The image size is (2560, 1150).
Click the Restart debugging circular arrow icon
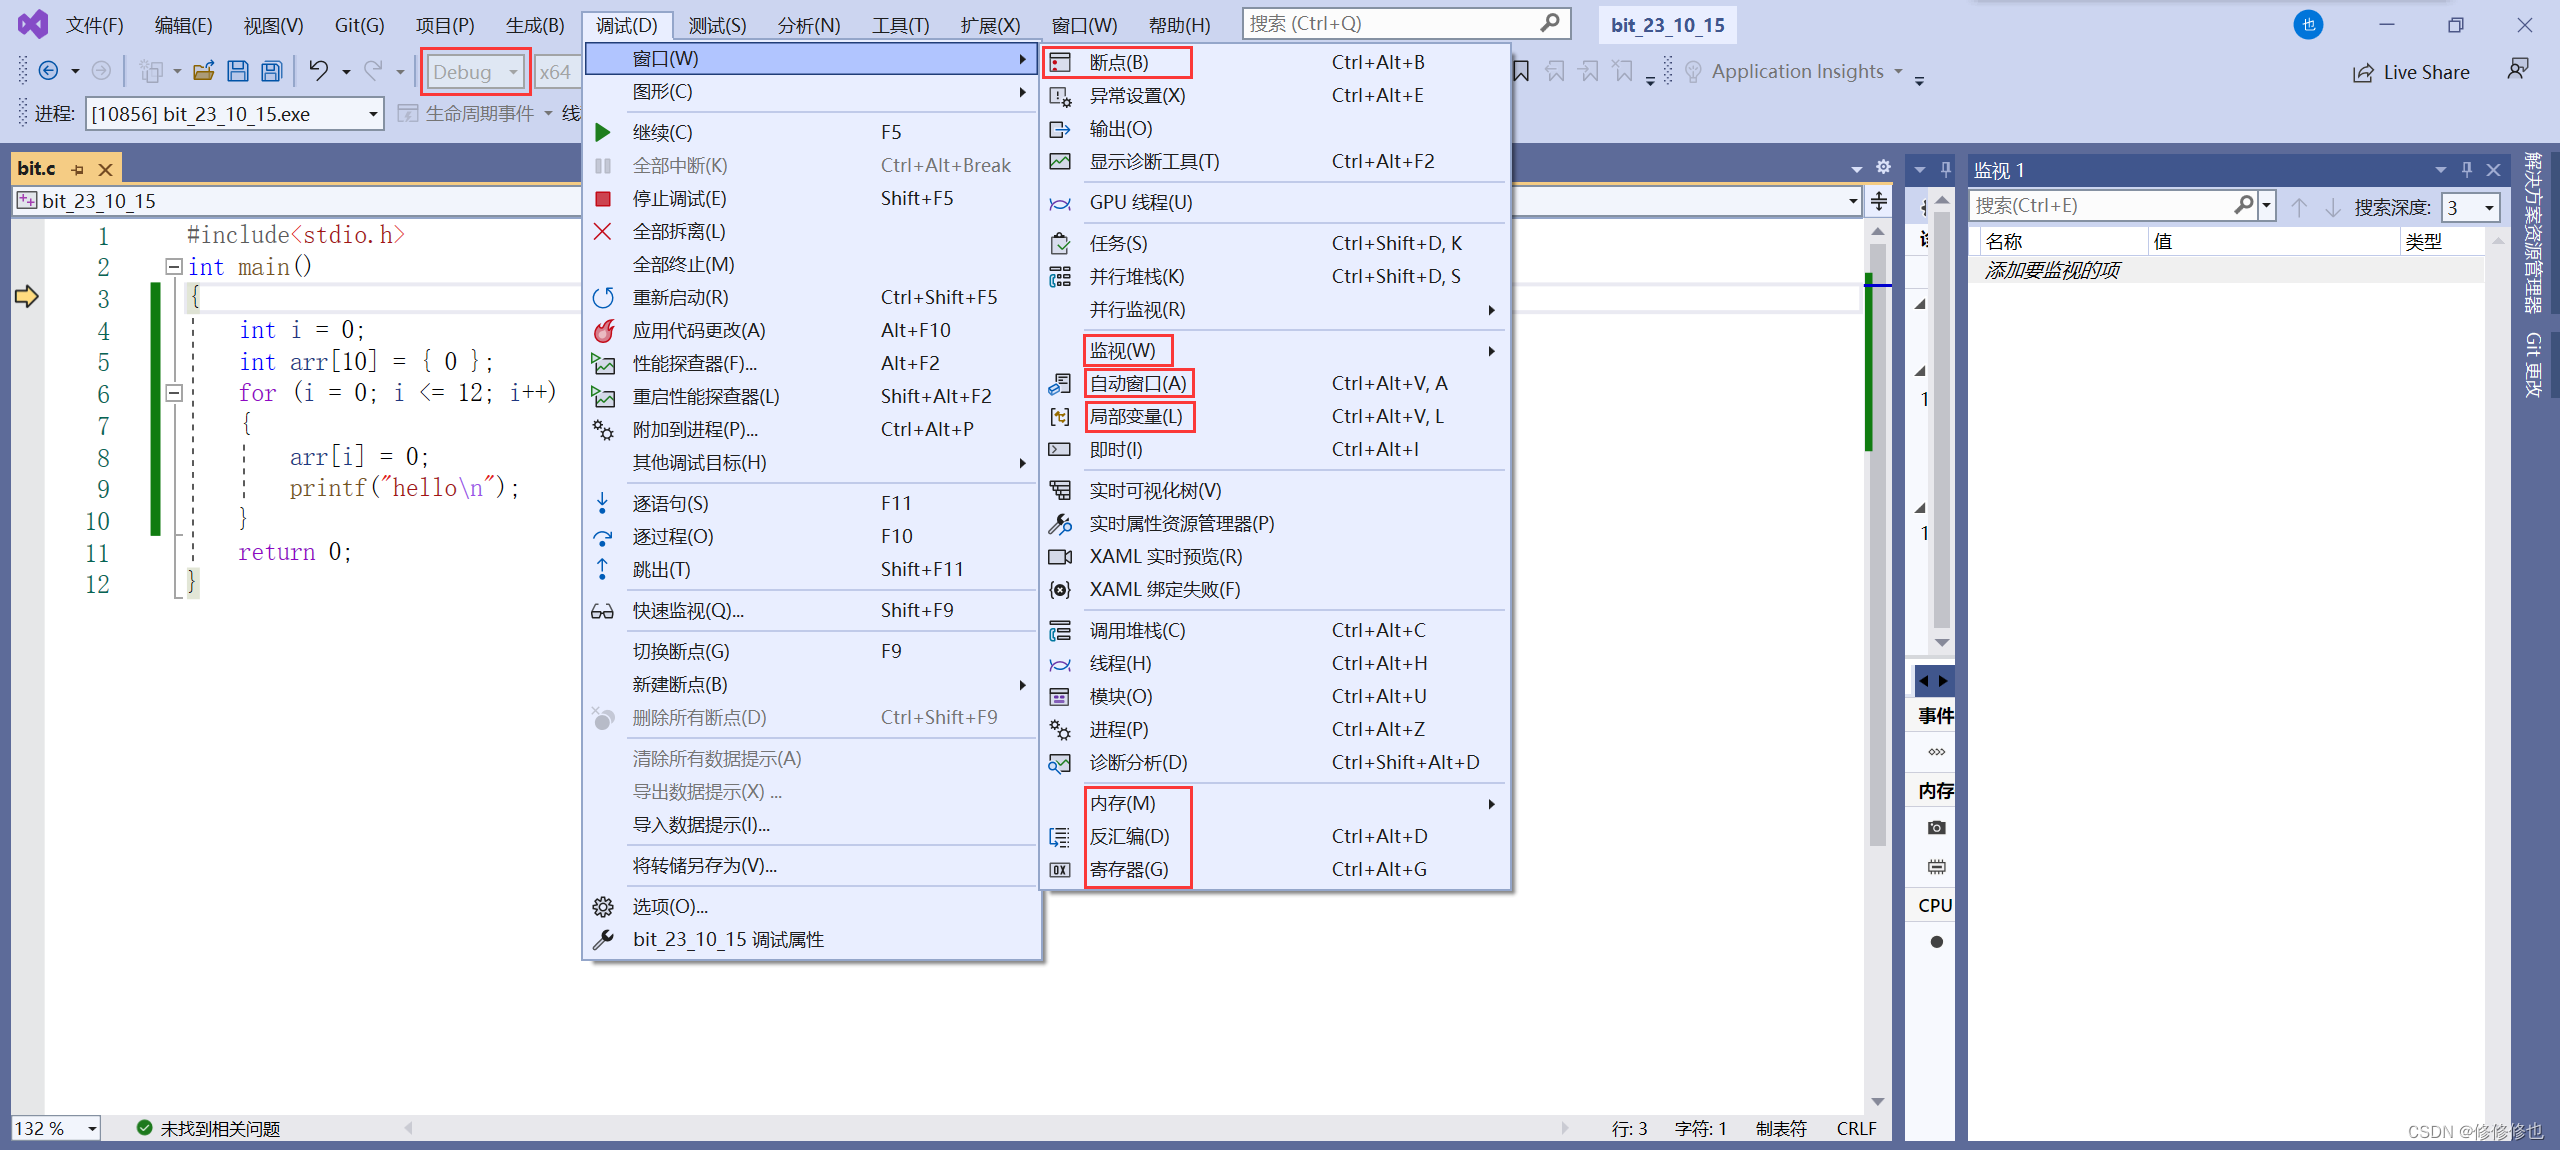point(603,297)
